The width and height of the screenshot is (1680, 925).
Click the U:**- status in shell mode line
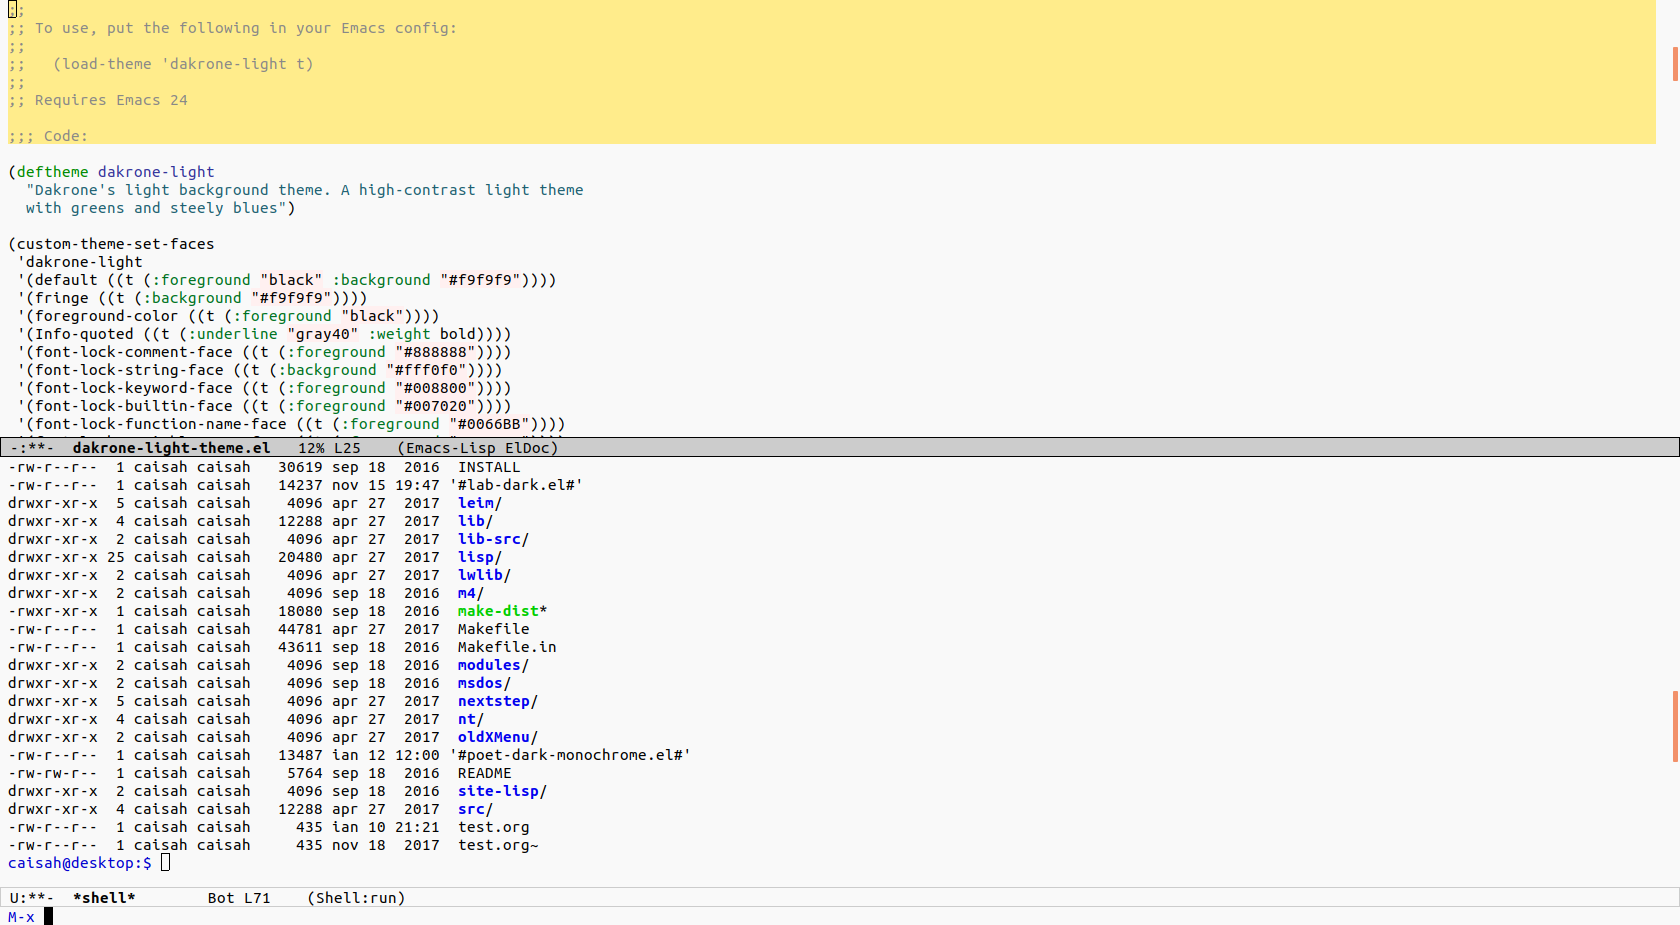point(31,898)
